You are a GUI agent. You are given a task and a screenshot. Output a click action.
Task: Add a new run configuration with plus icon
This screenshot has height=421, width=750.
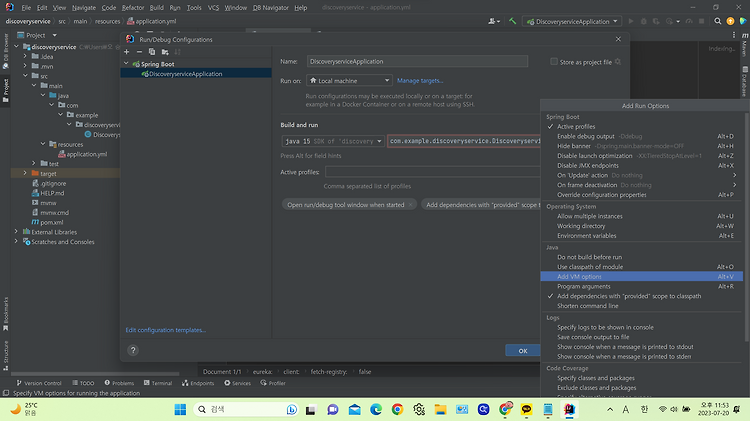click(127, 52)
